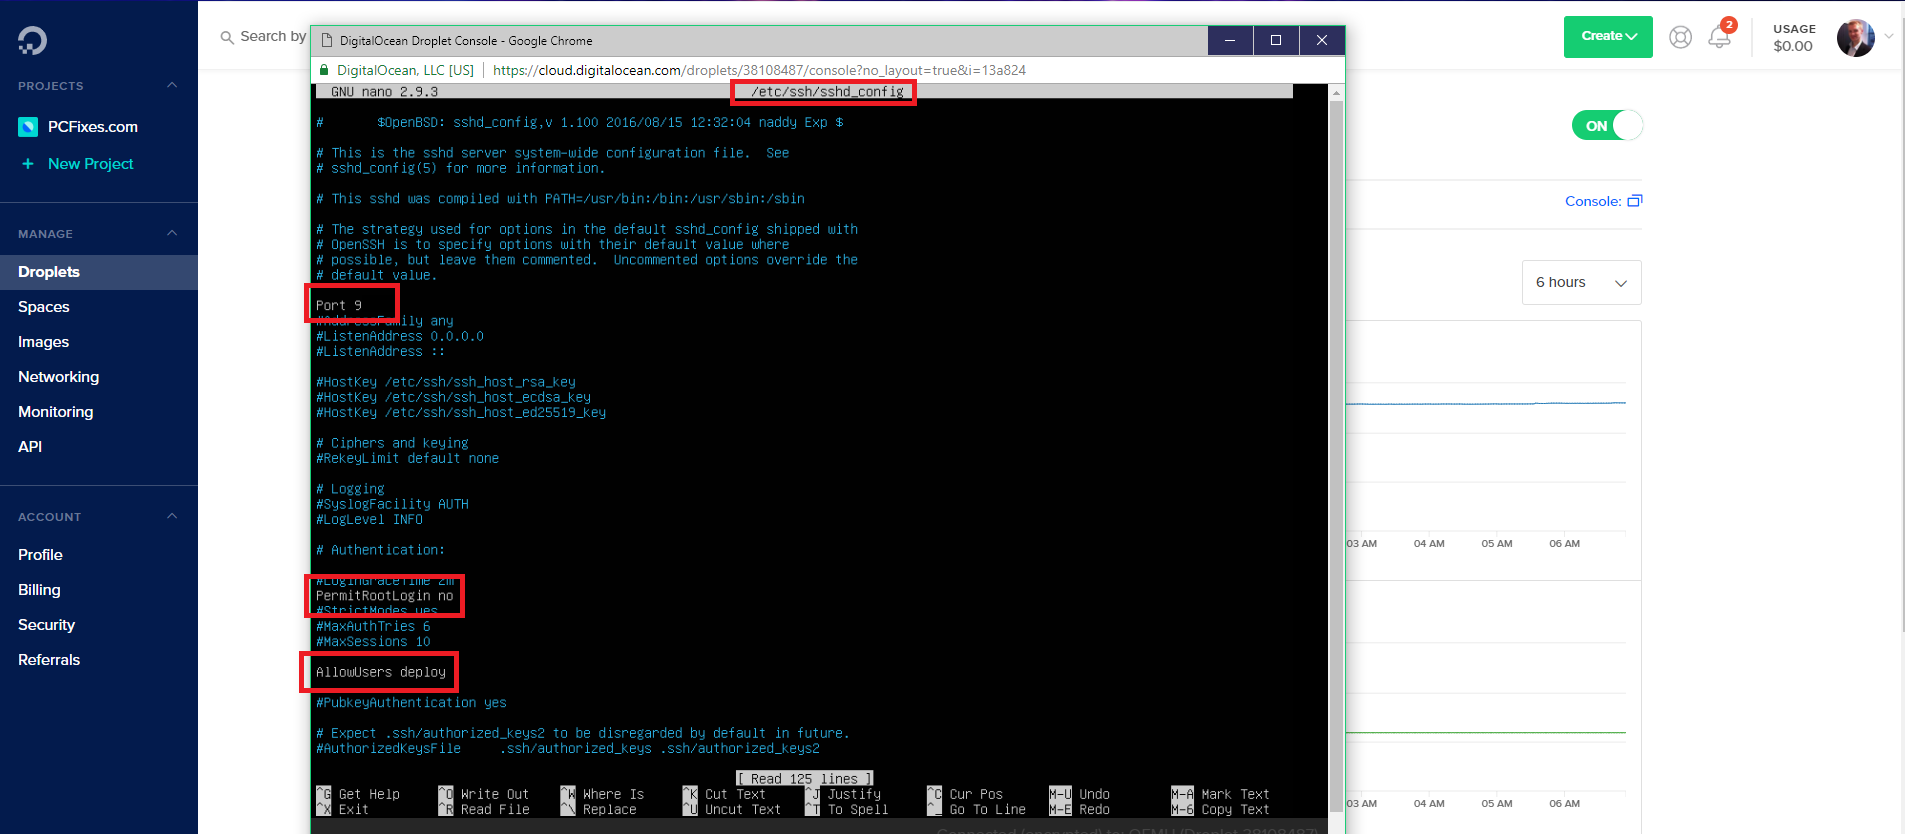Collapse the ACCOUNT section chevron
1905x834 pixels.
(172, 516)
